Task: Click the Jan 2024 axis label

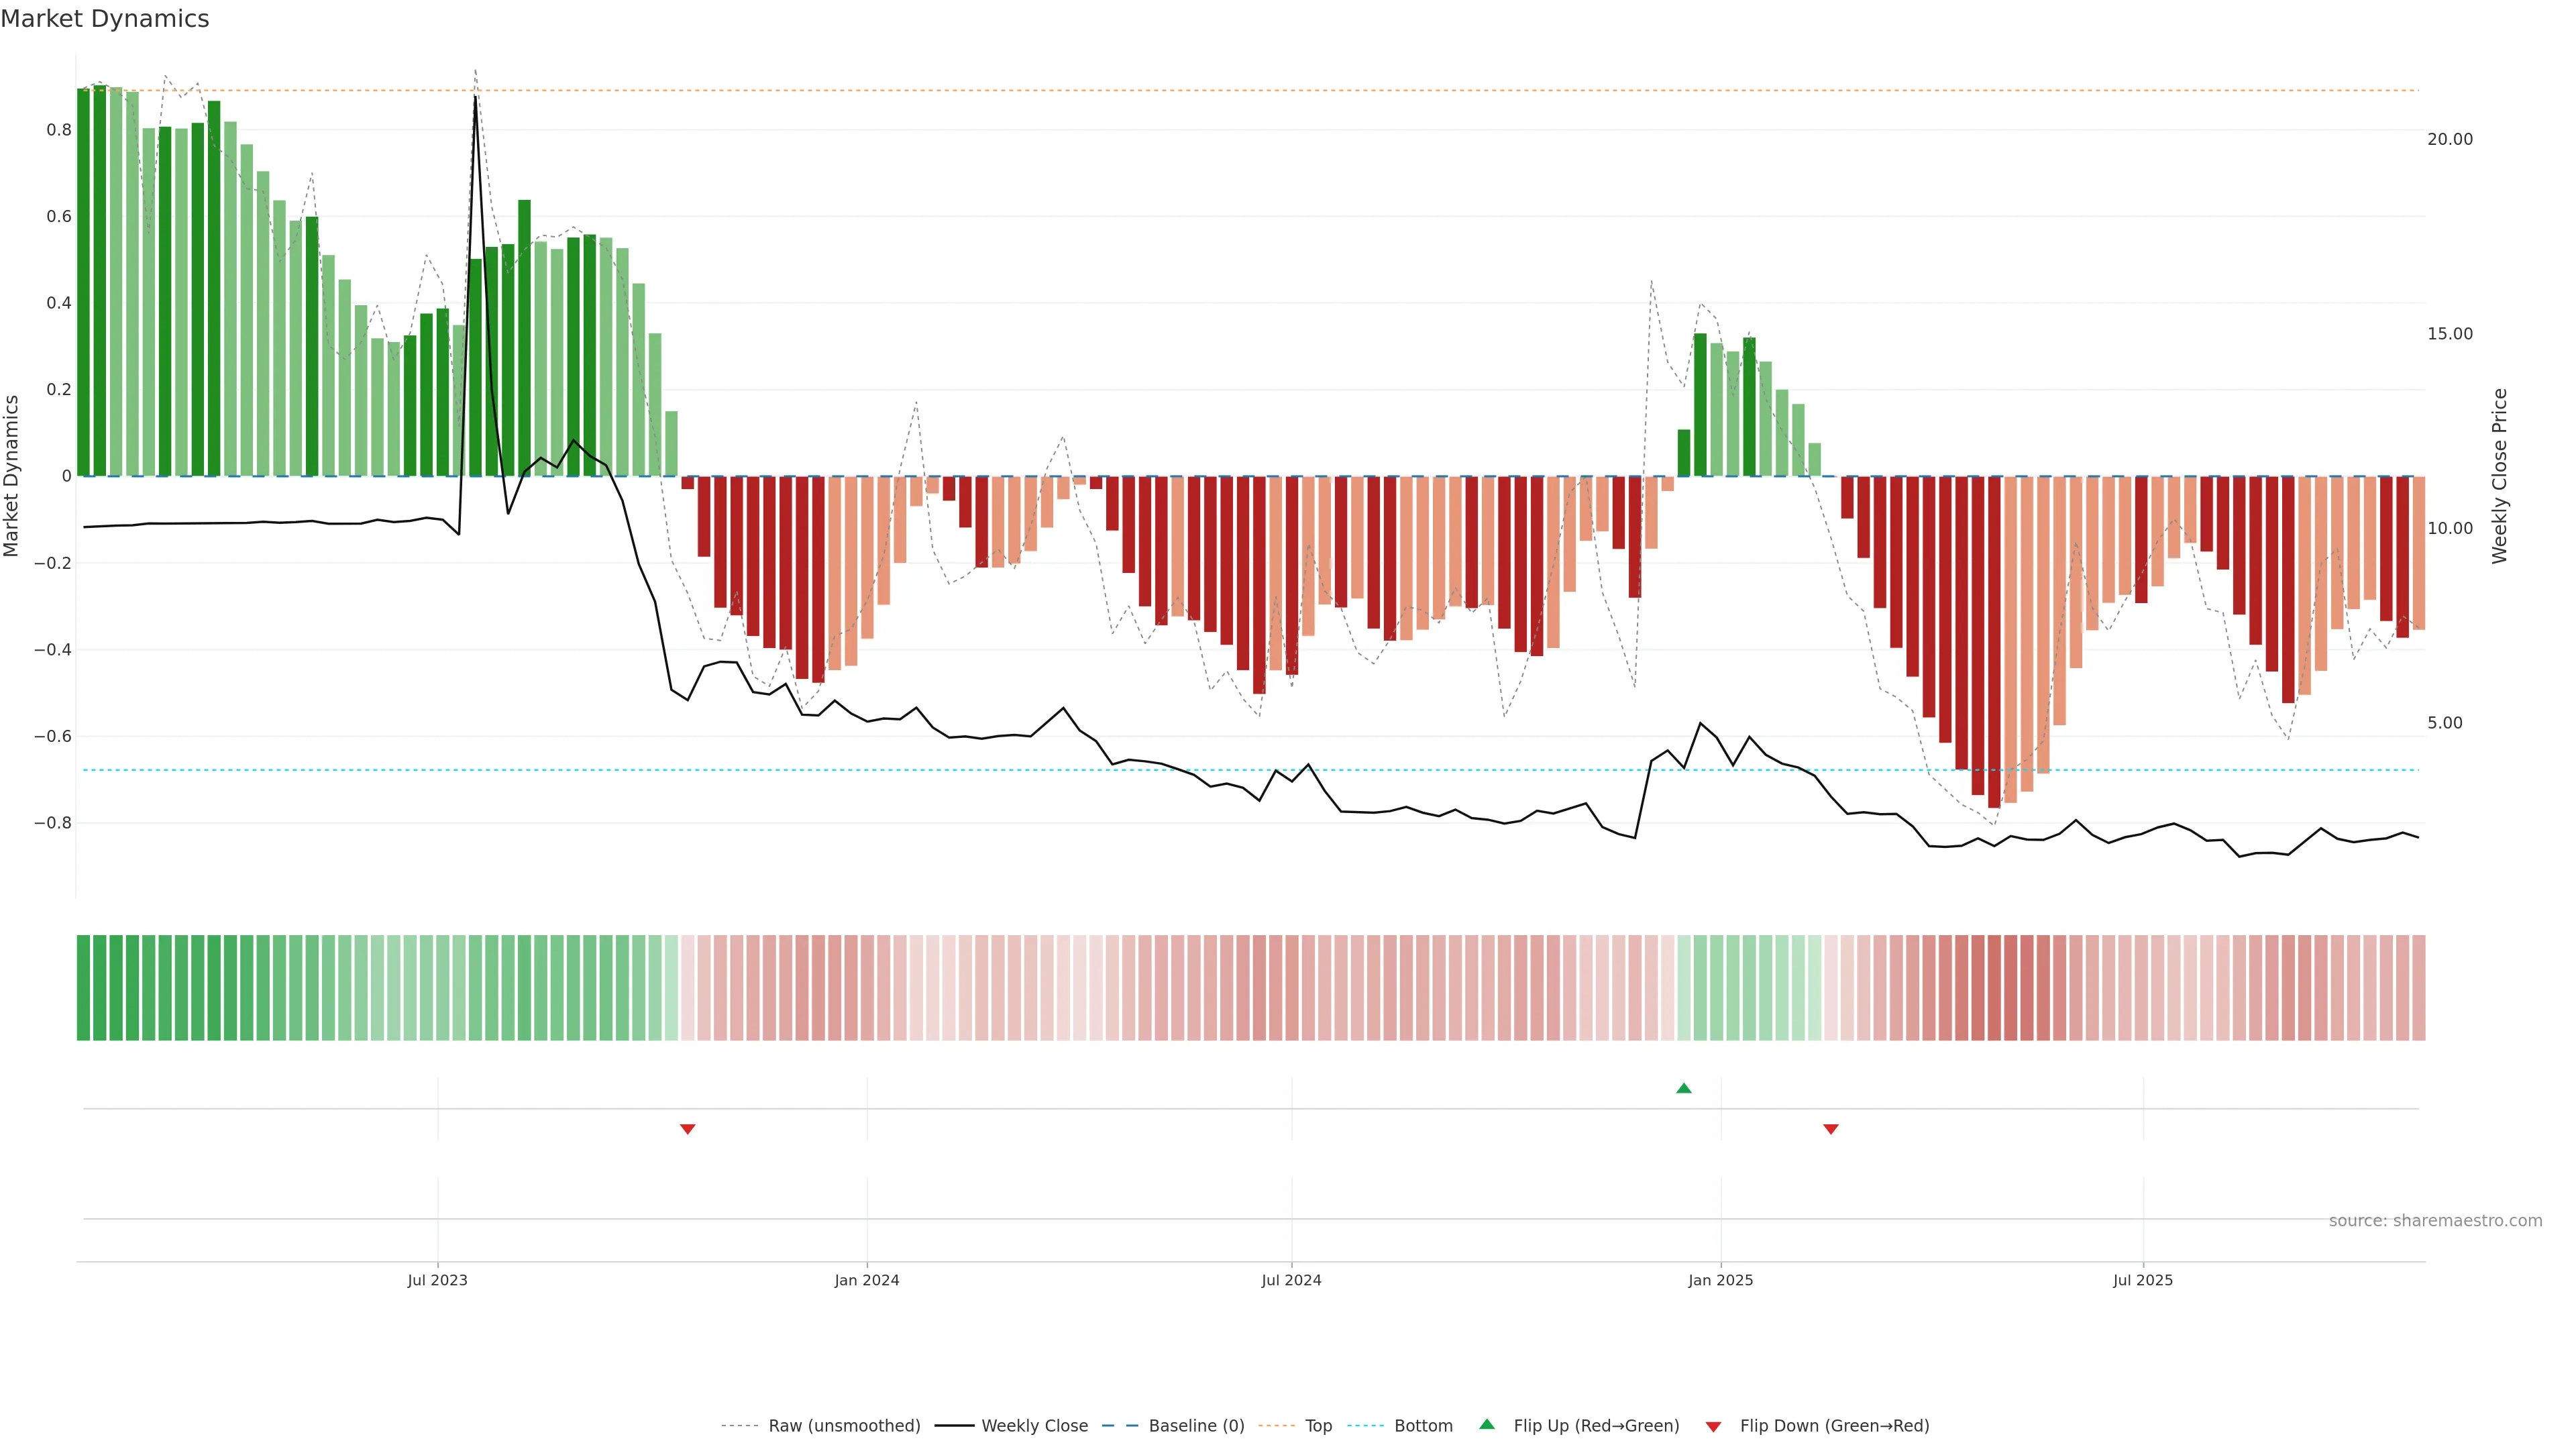Action: click(867, 1280)
